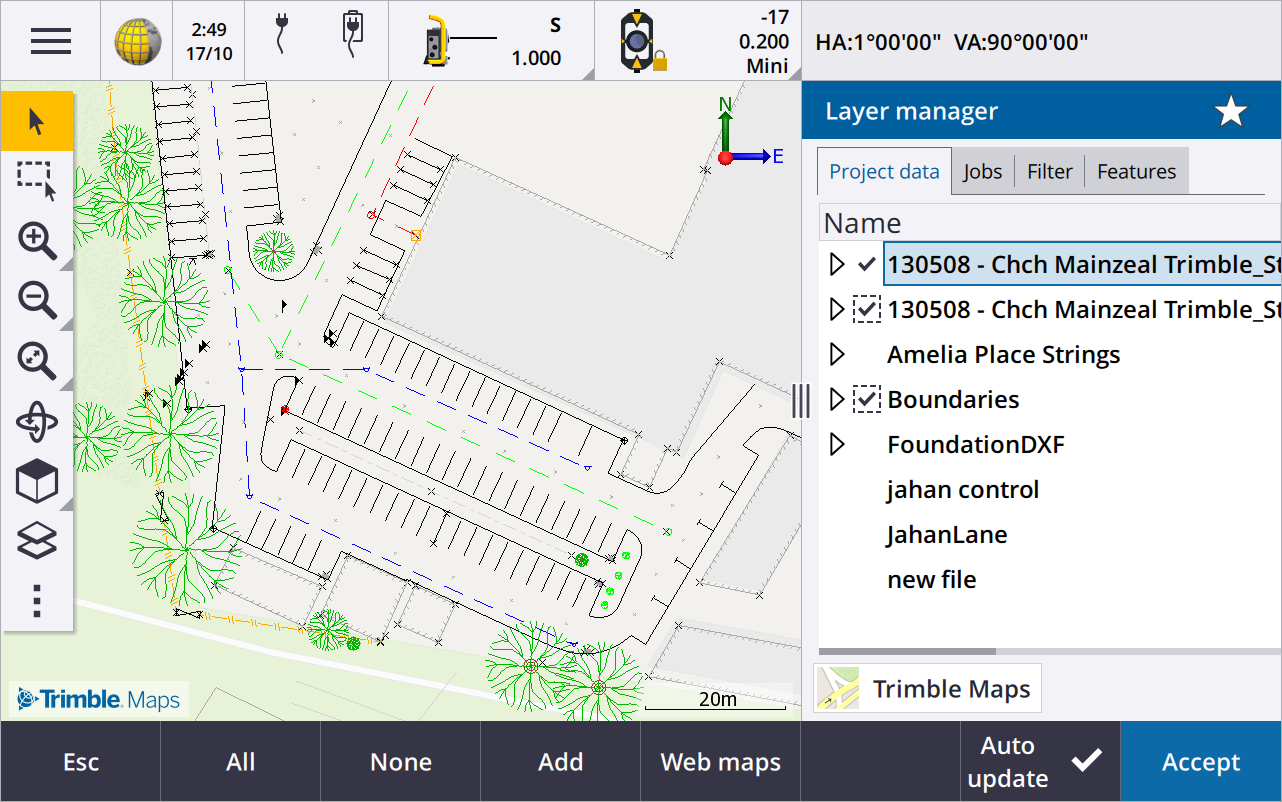Screen dimensions: 1282x802
Task: Activate the rectangle select tool
Action: click(x=37, y=181)
